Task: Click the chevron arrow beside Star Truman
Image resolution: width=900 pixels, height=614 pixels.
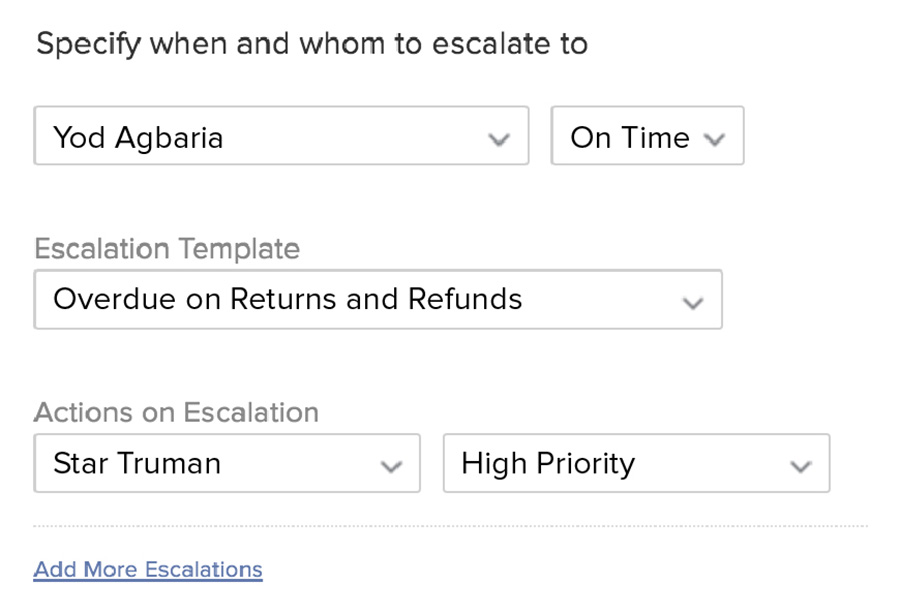Action: tap(391, 466)
